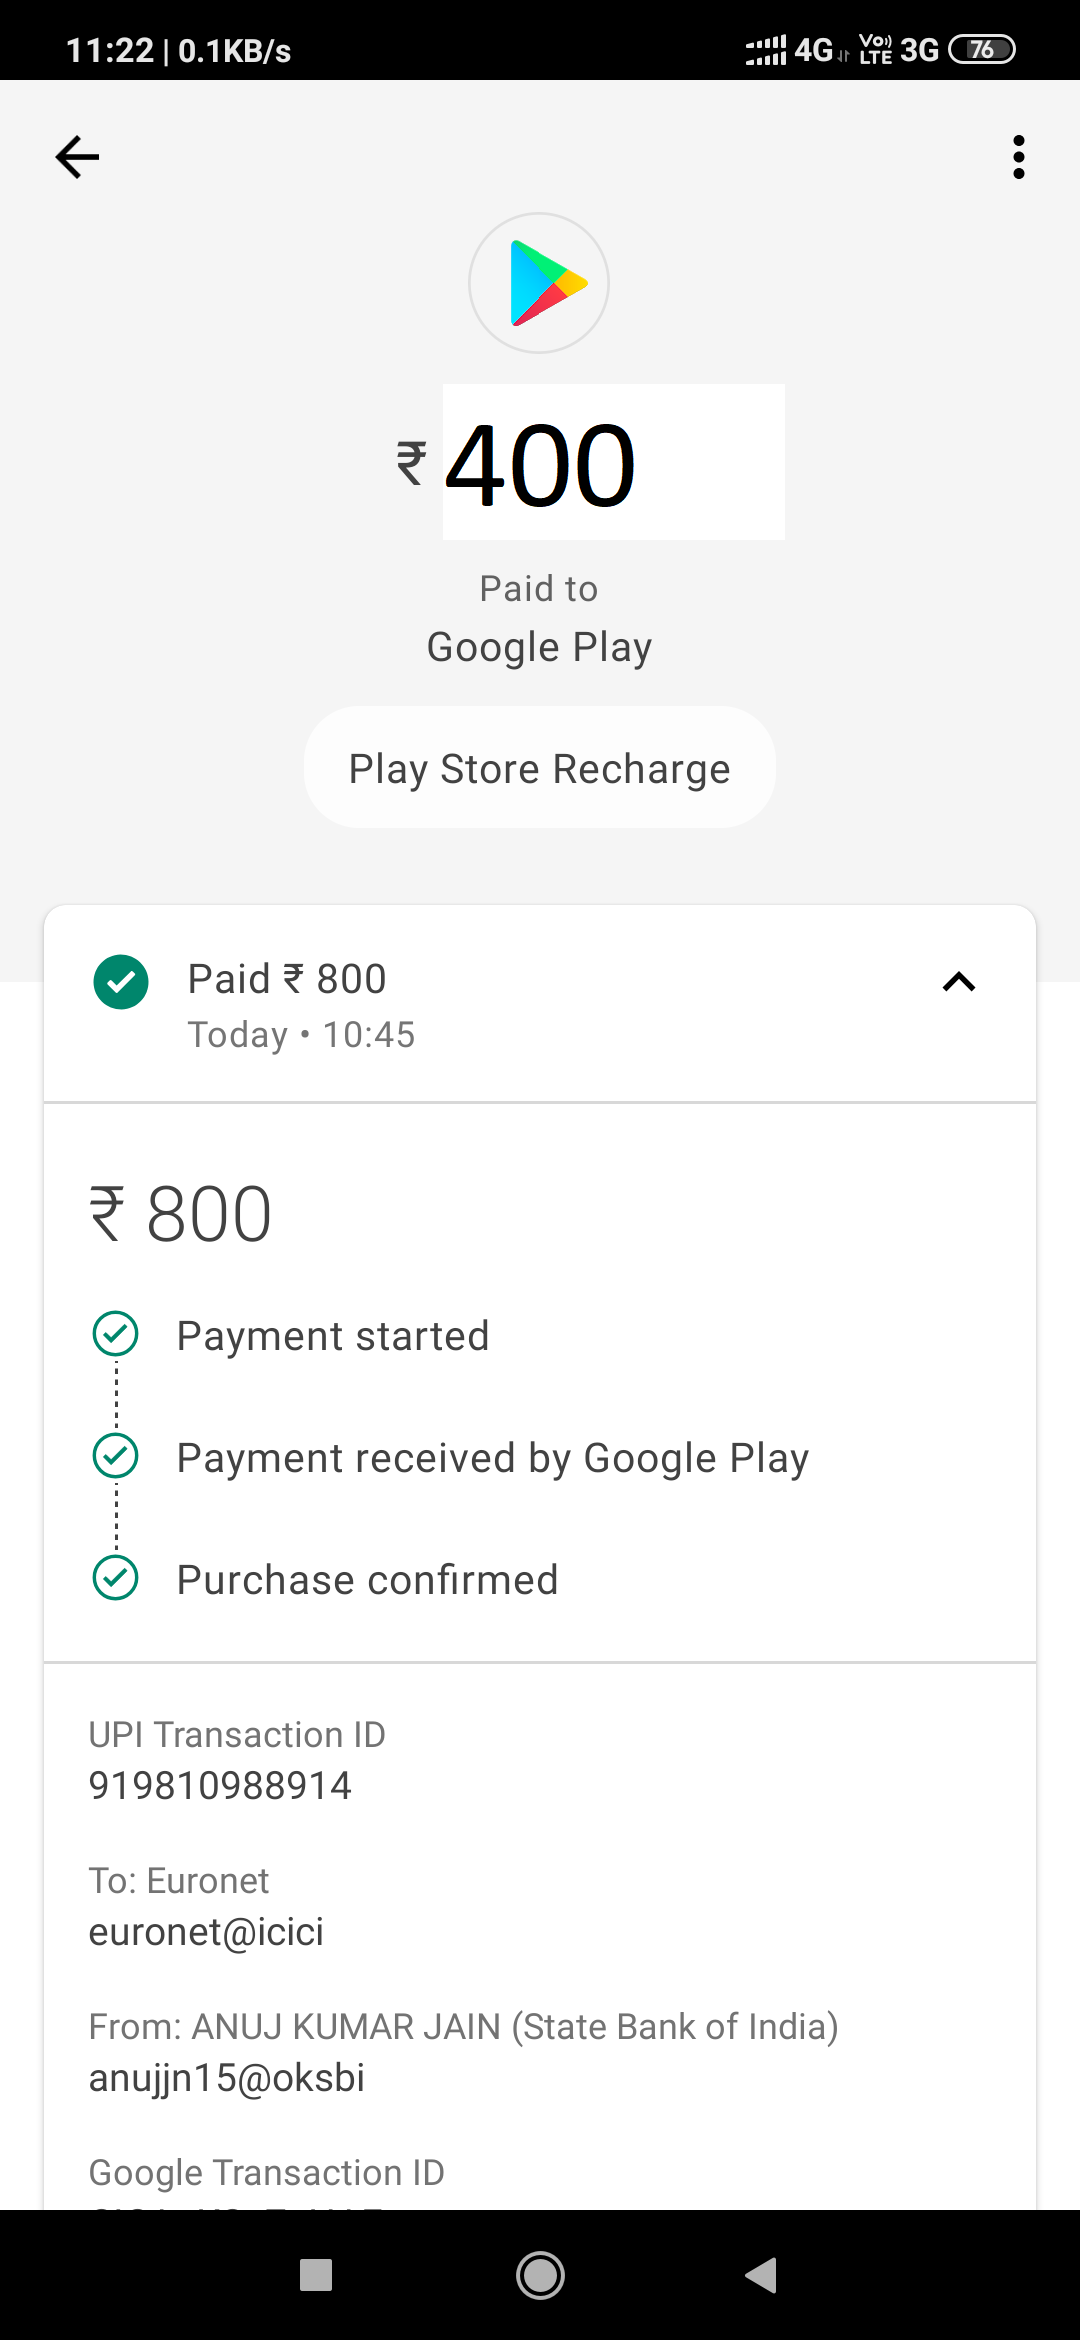This screenshot has height=2340, width=1080.
Task: Tap the ₹400 amount field
Action: coord(612,463)
